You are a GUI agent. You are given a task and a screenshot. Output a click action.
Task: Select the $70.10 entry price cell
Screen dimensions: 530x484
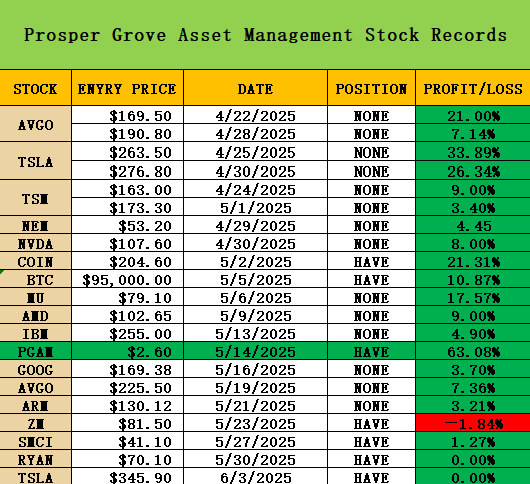point(127,459)
